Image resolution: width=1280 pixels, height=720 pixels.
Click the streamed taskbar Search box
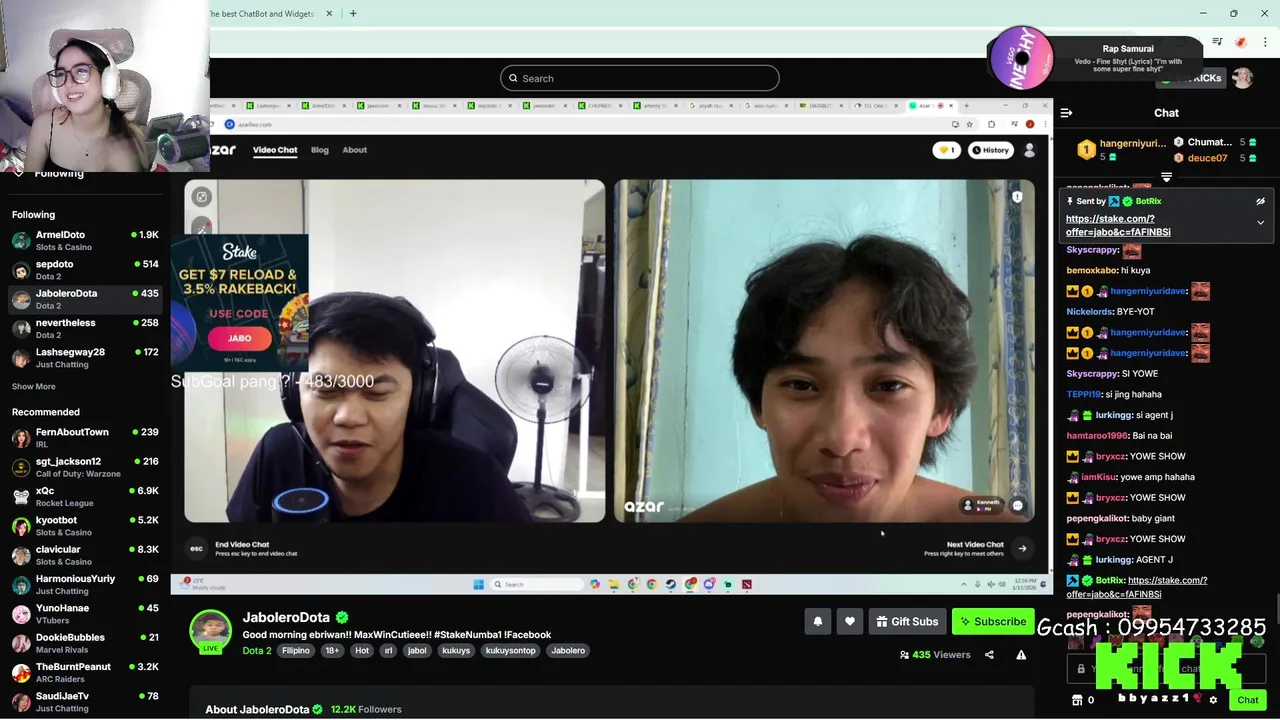(539, 584)
